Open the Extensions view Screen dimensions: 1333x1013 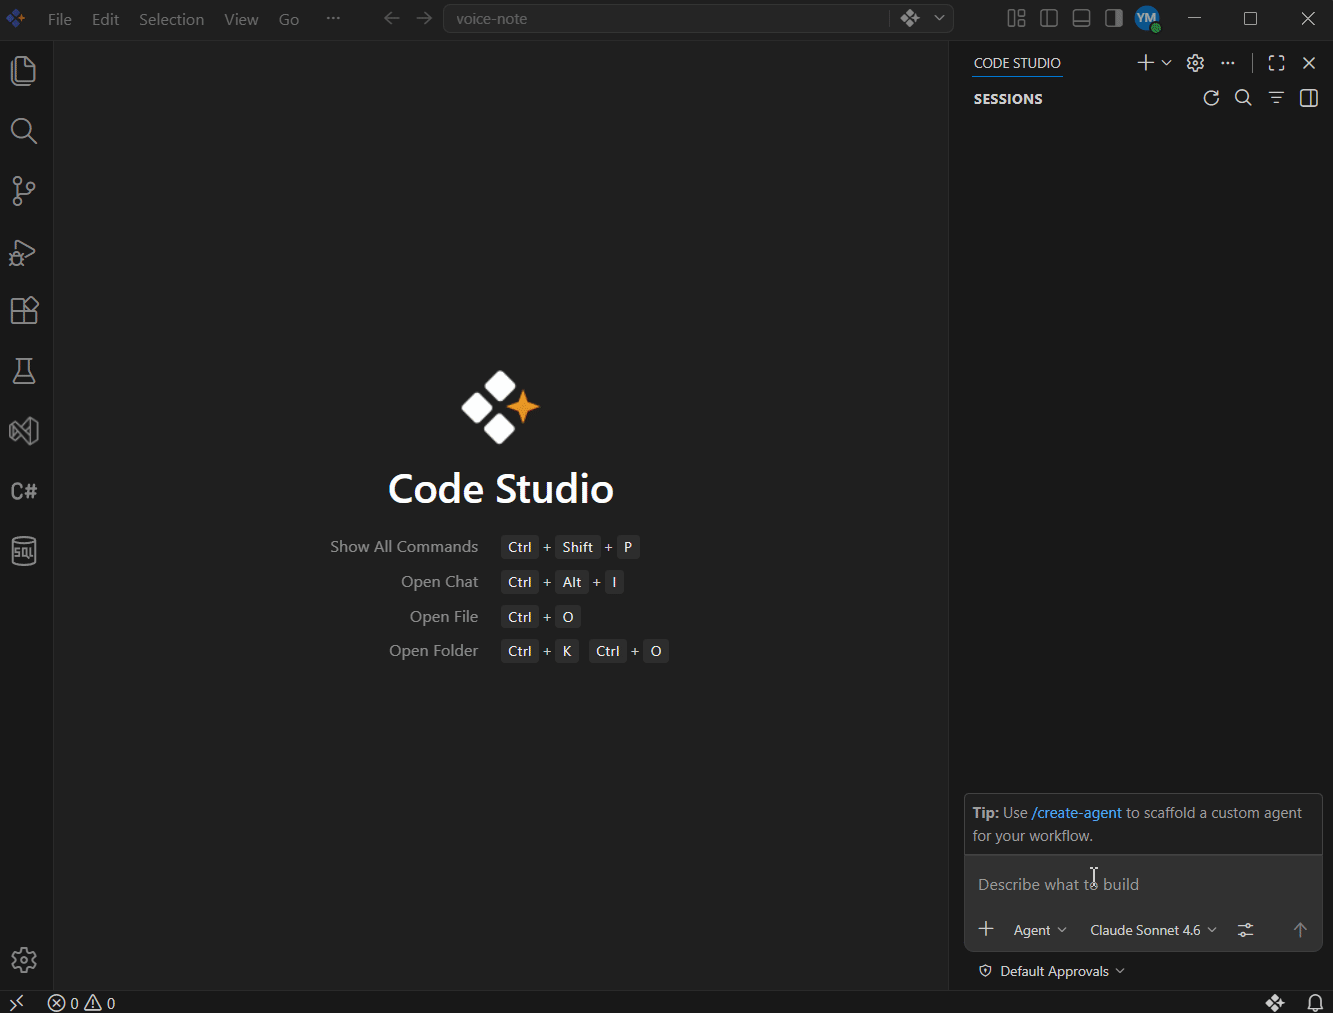[x=24, y=311]
